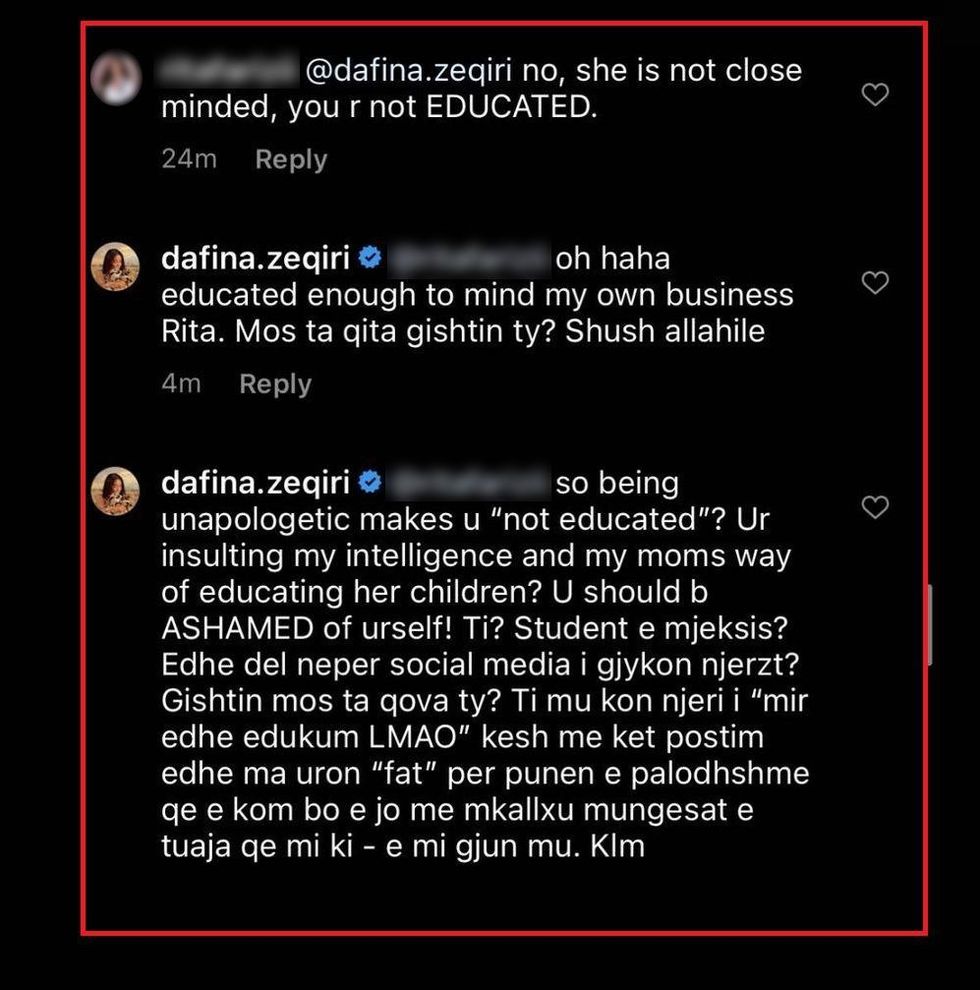
Task: Open dafina.zeqiri username on 'oh haha' reply
Action: pyautogui.click(x=255, y=258)
